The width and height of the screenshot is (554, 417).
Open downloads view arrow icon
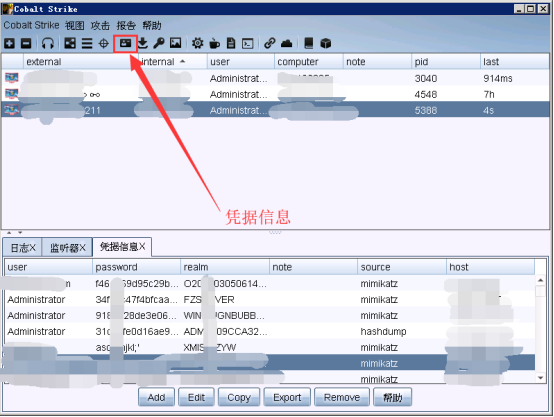coord(143,43)
